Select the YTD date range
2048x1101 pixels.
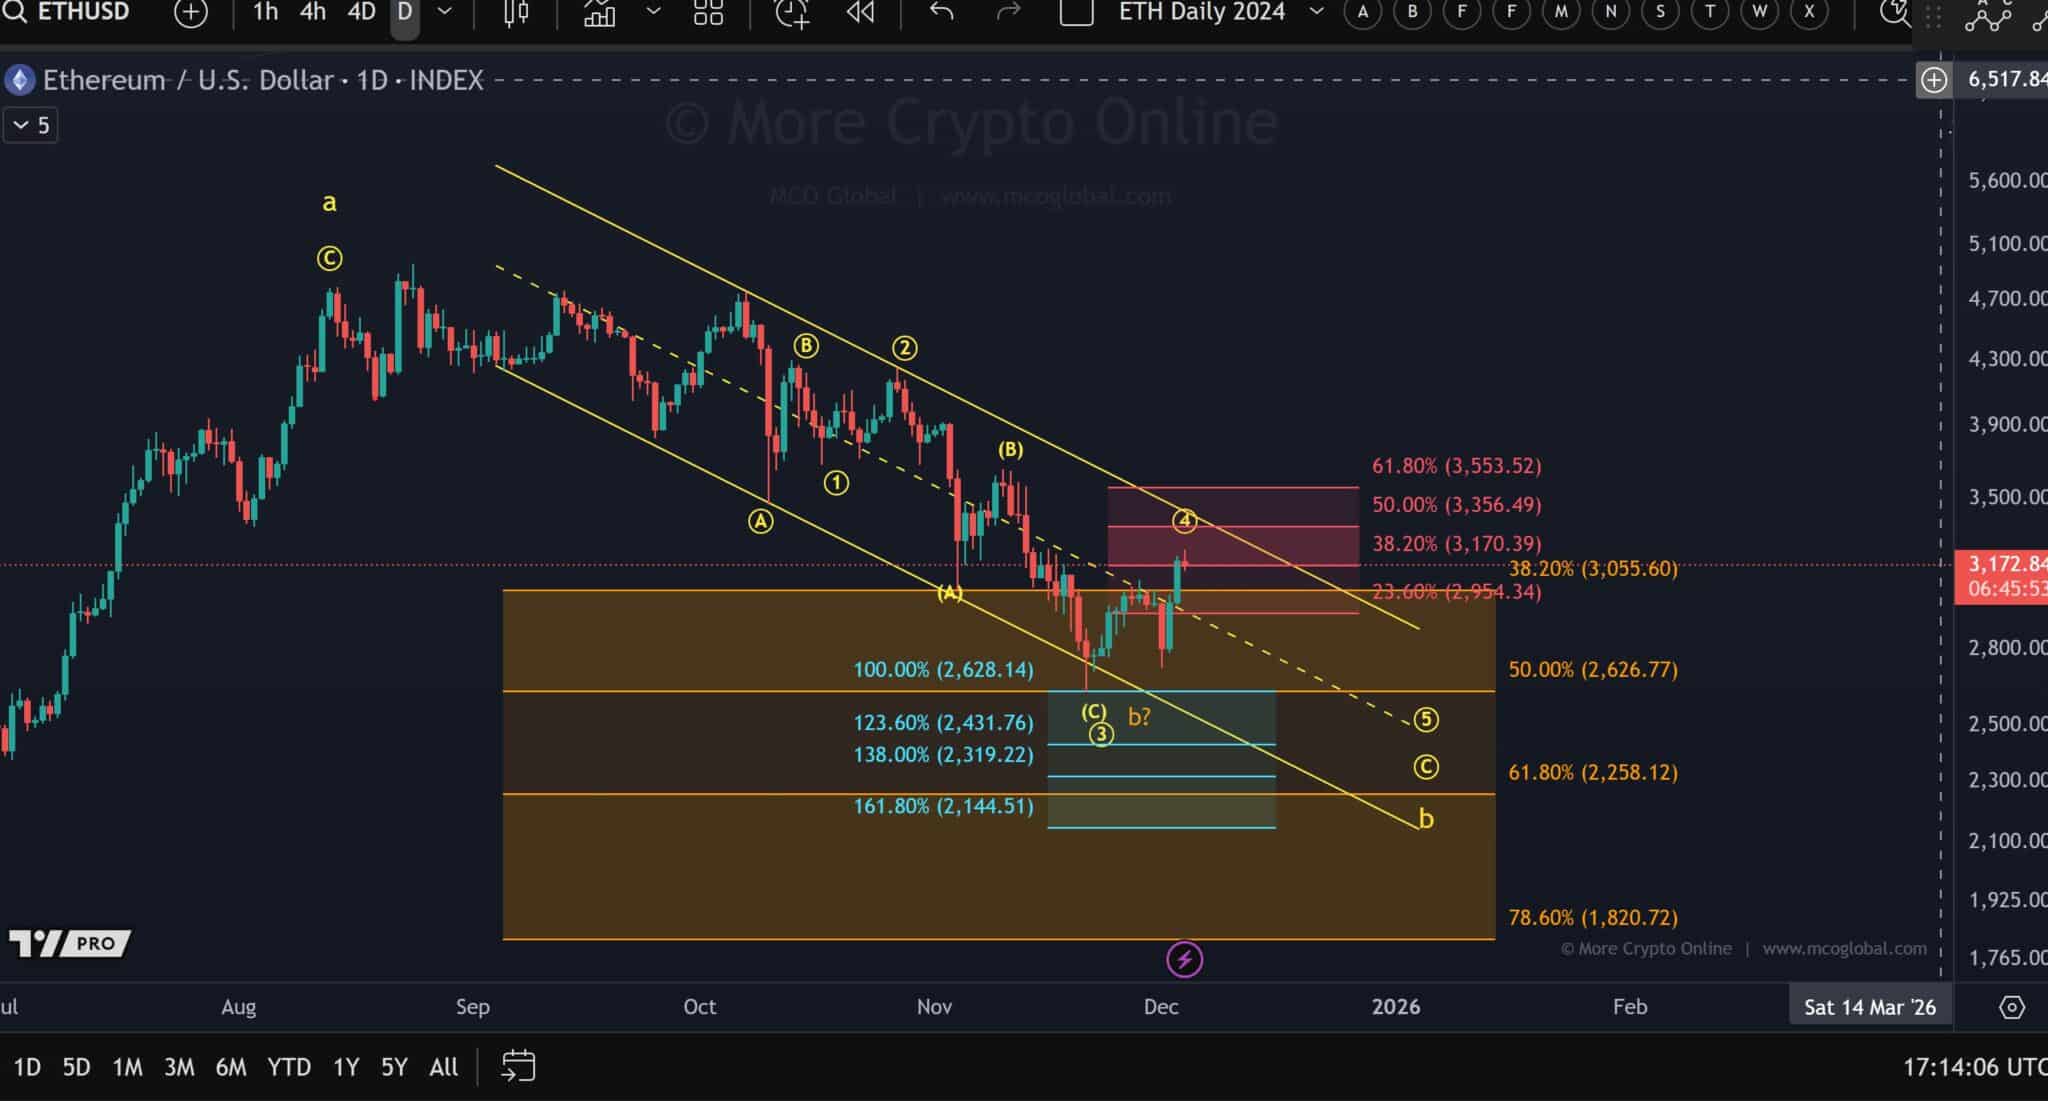(x=288, y=1067)
